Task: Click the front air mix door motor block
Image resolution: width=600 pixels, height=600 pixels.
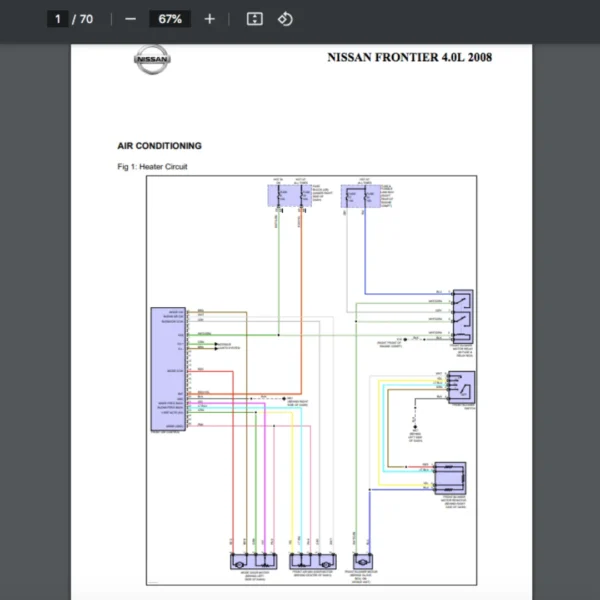Action: click(x=313, y=561)
